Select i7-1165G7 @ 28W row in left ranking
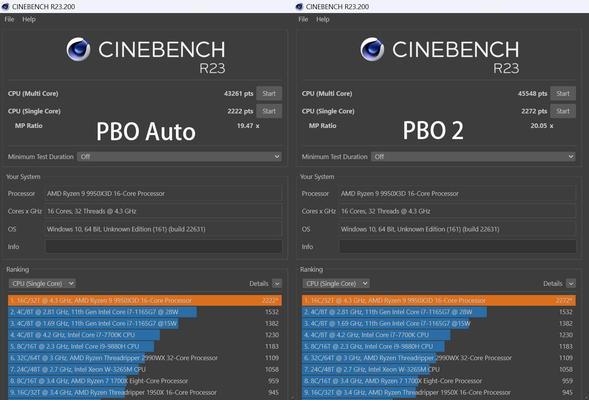The width and height of the screenshot is (589, 400). [x=145, y=312]
